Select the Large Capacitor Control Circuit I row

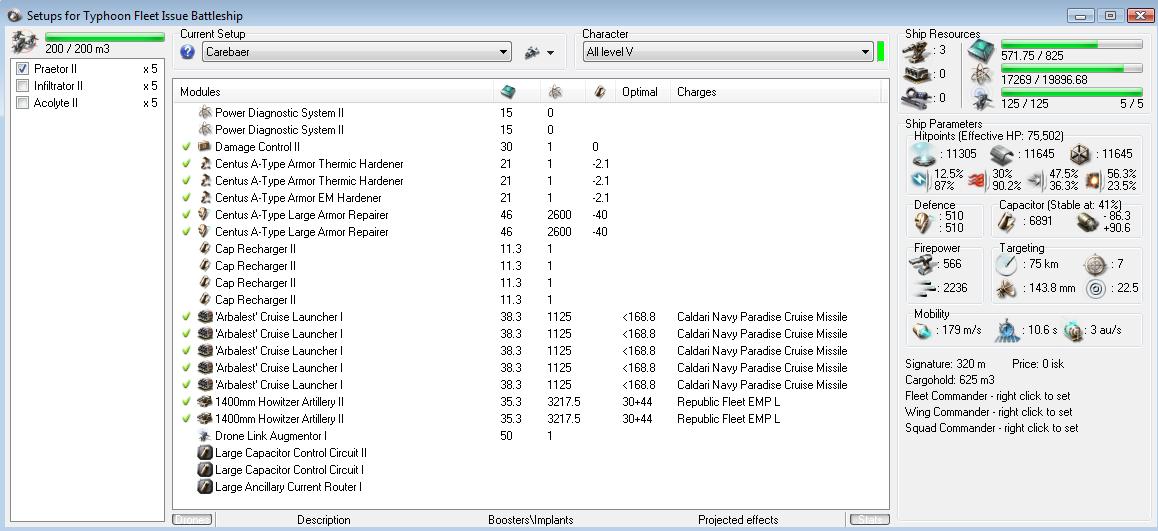(x=530, y=470)
